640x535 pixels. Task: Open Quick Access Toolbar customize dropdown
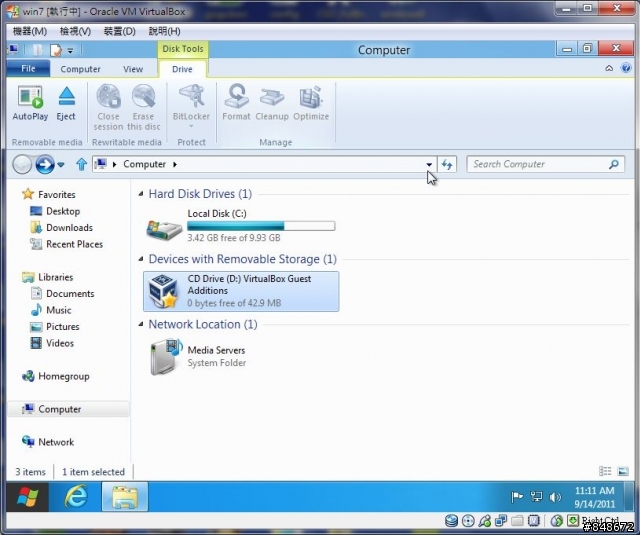(70, 51)
